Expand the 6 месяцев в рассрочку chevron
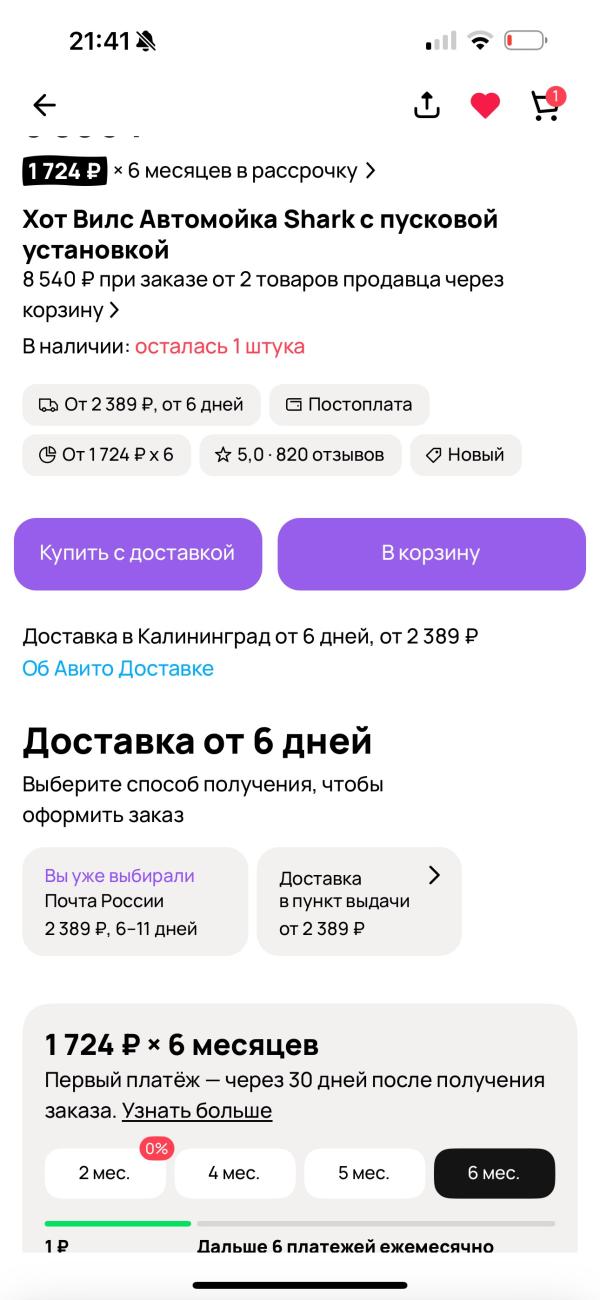The width and height of the screenshot is (600, 1300). pyautogui.click(x=370, y=171)
